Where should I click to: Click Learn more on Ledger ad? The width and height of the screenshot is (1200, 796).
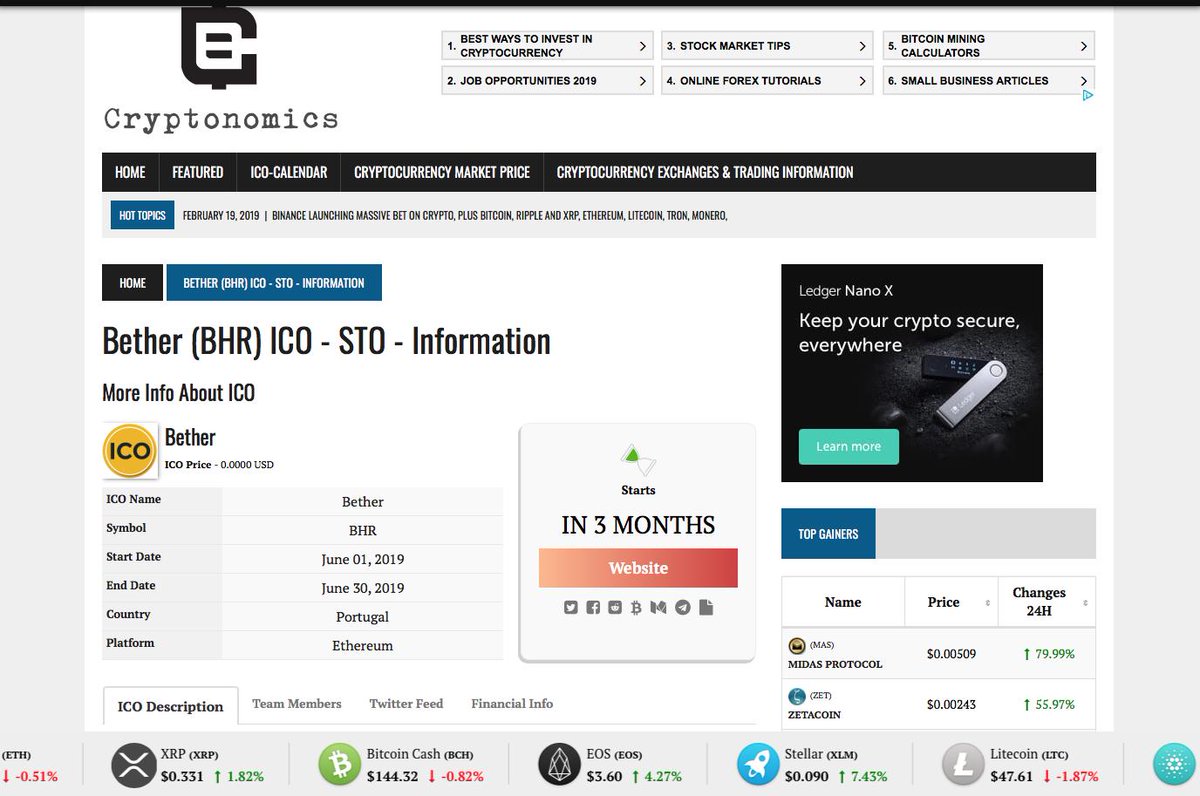848,446
